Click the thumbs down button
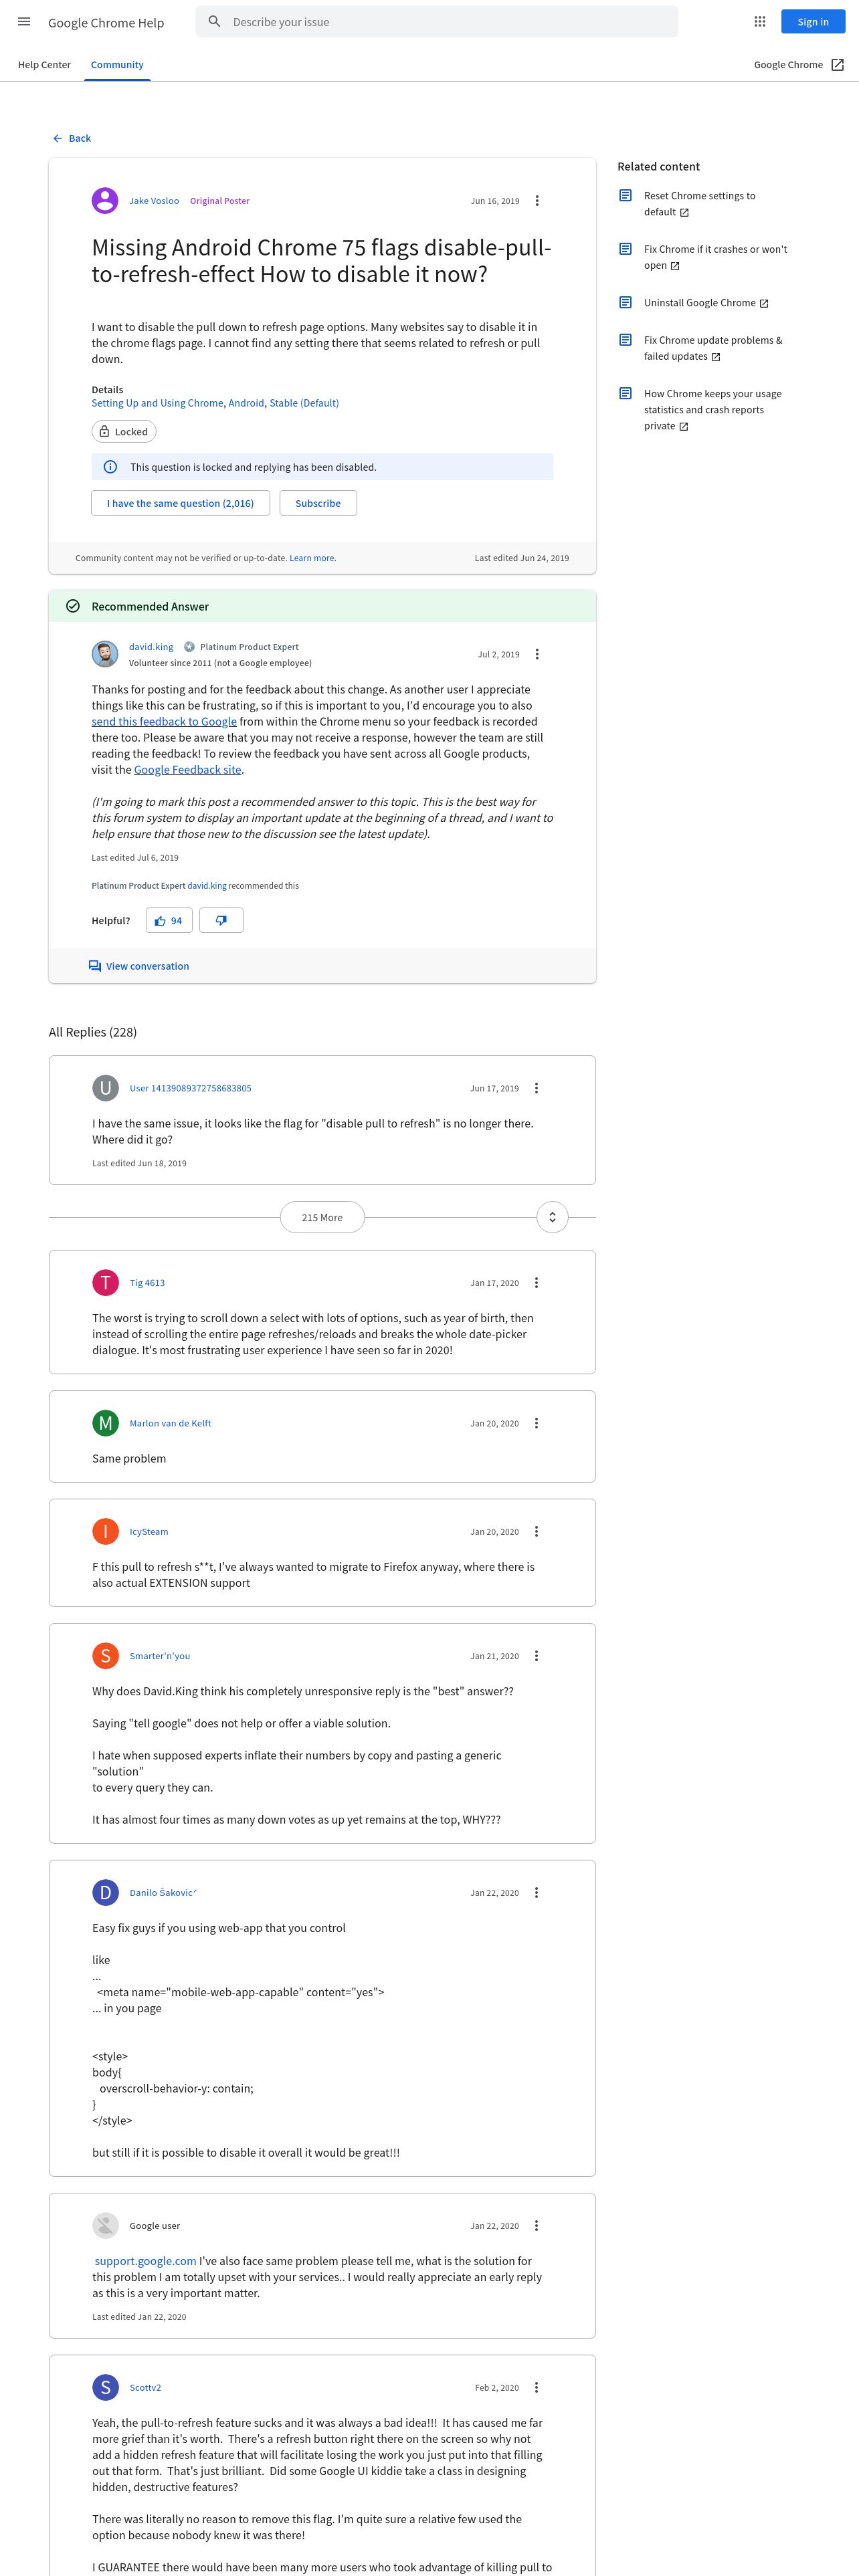This screenshot has height=2576, width=859. click(x=221, y=920)
